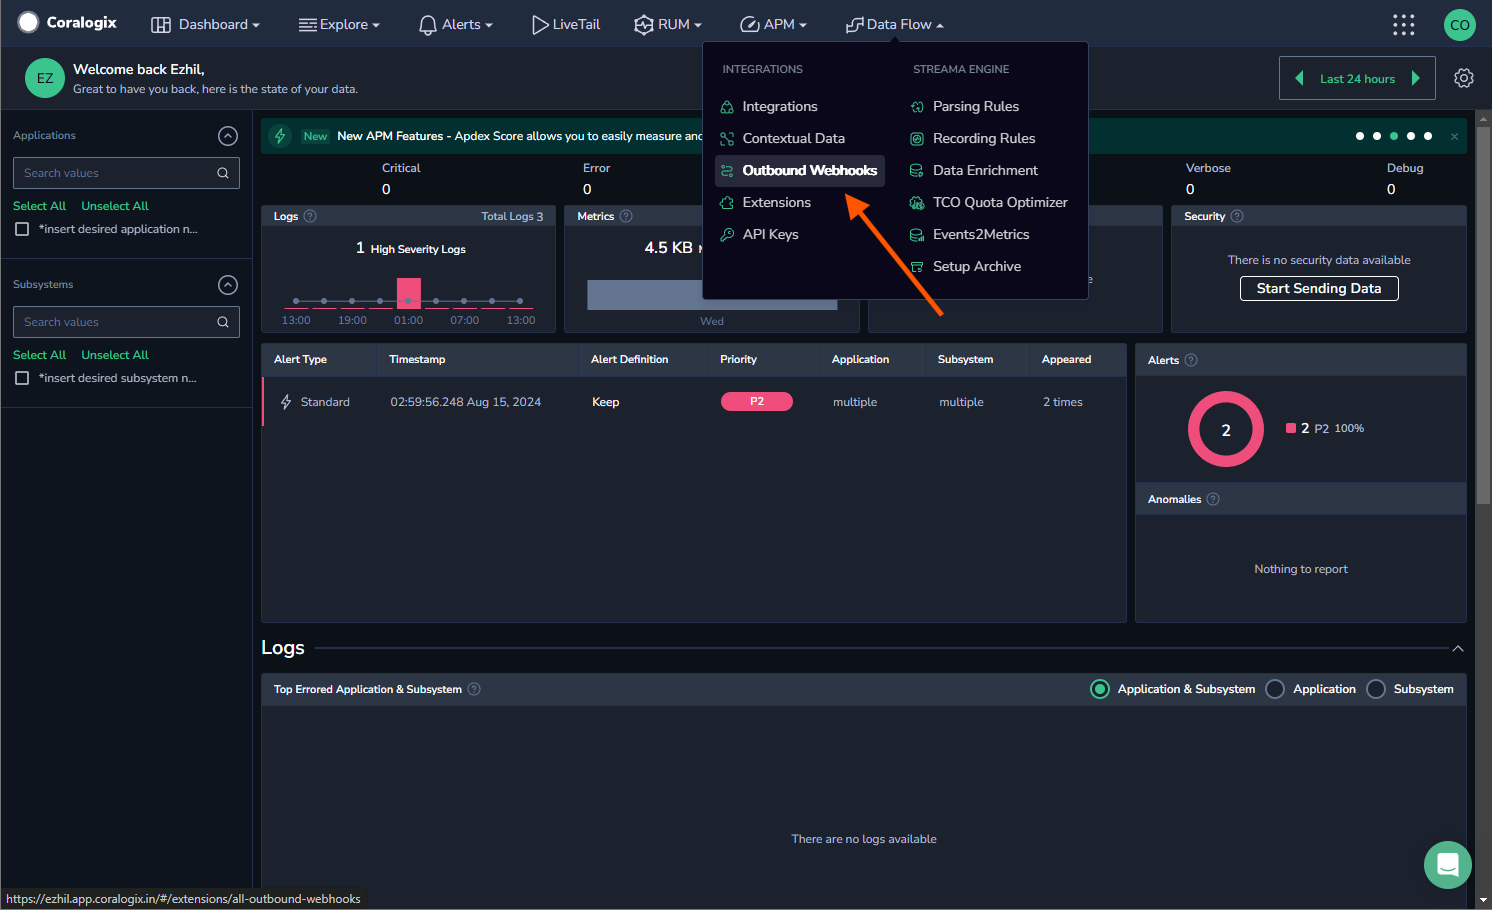Open the CO account avatar

1460,24
